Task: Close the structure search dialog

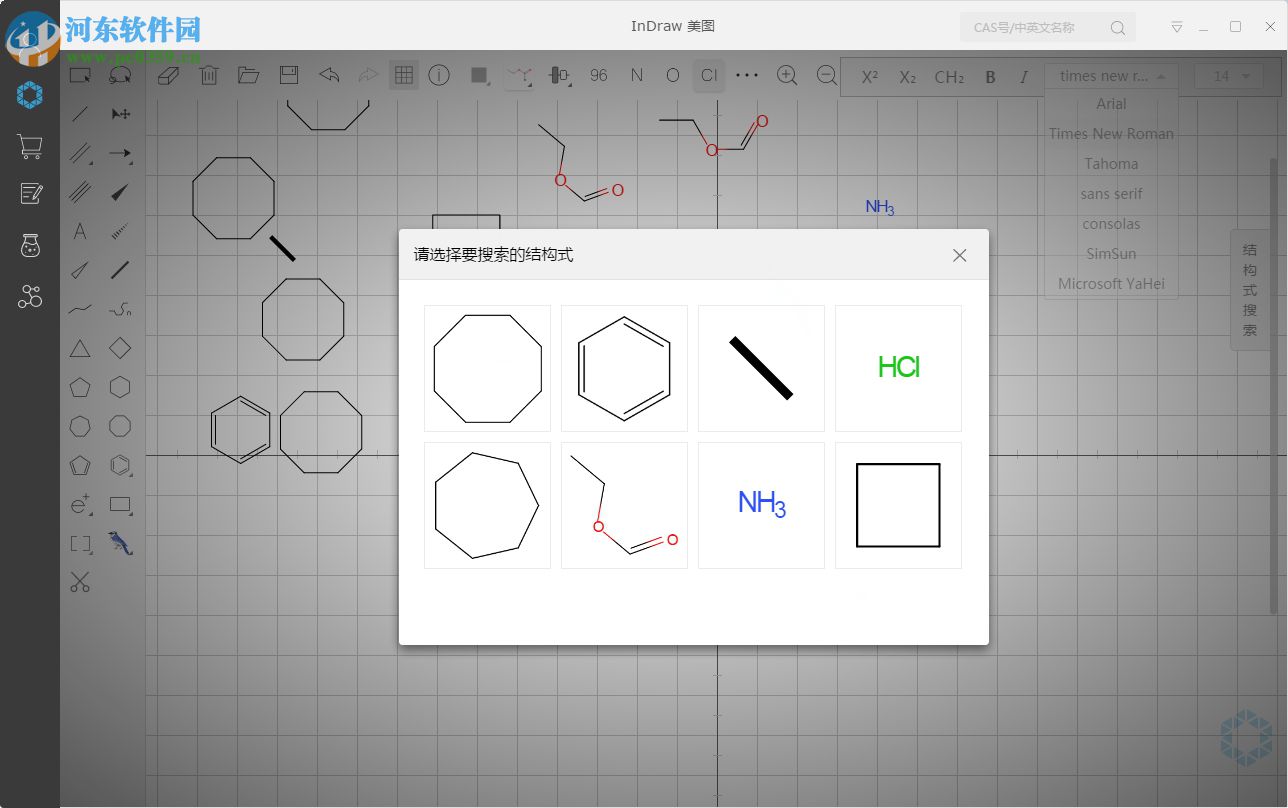Action: point(959,255)
